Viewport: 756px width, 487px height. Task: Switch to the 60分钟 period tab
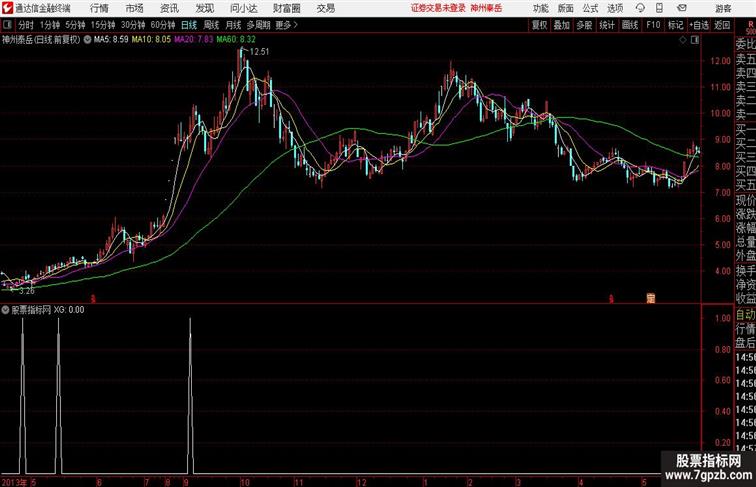(163, 25)
